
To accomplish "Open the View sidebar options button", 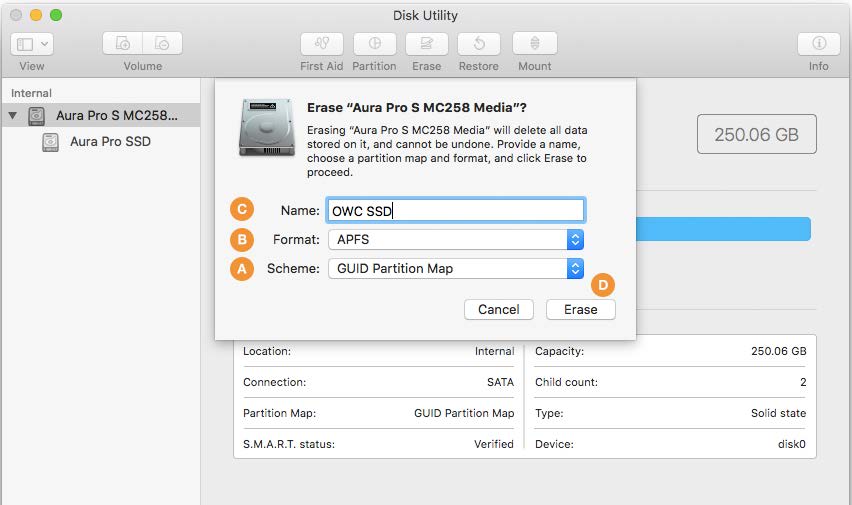I will coord(32,44).
